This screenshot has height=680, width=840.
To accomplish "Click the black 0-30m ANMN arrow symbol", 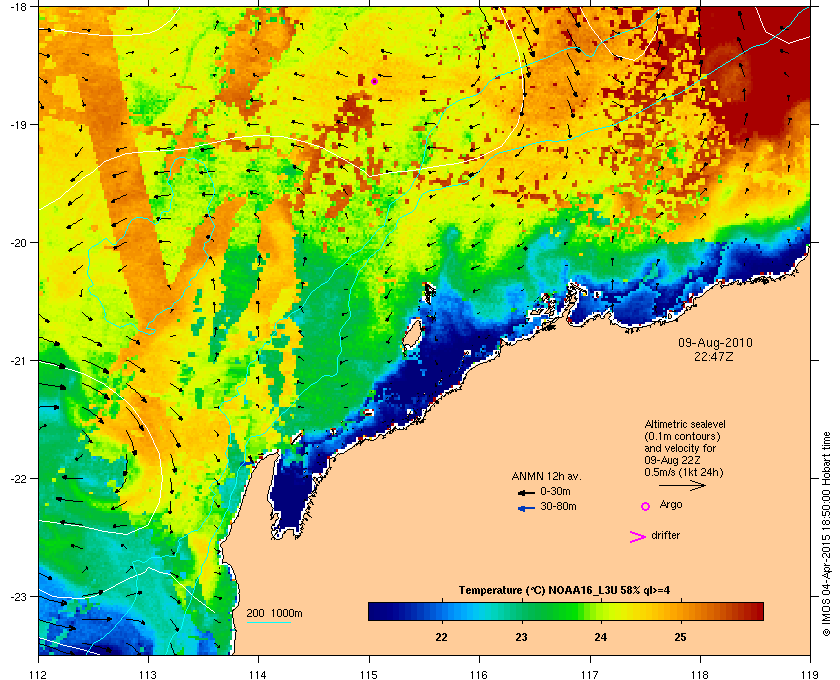I will point(526,492).
